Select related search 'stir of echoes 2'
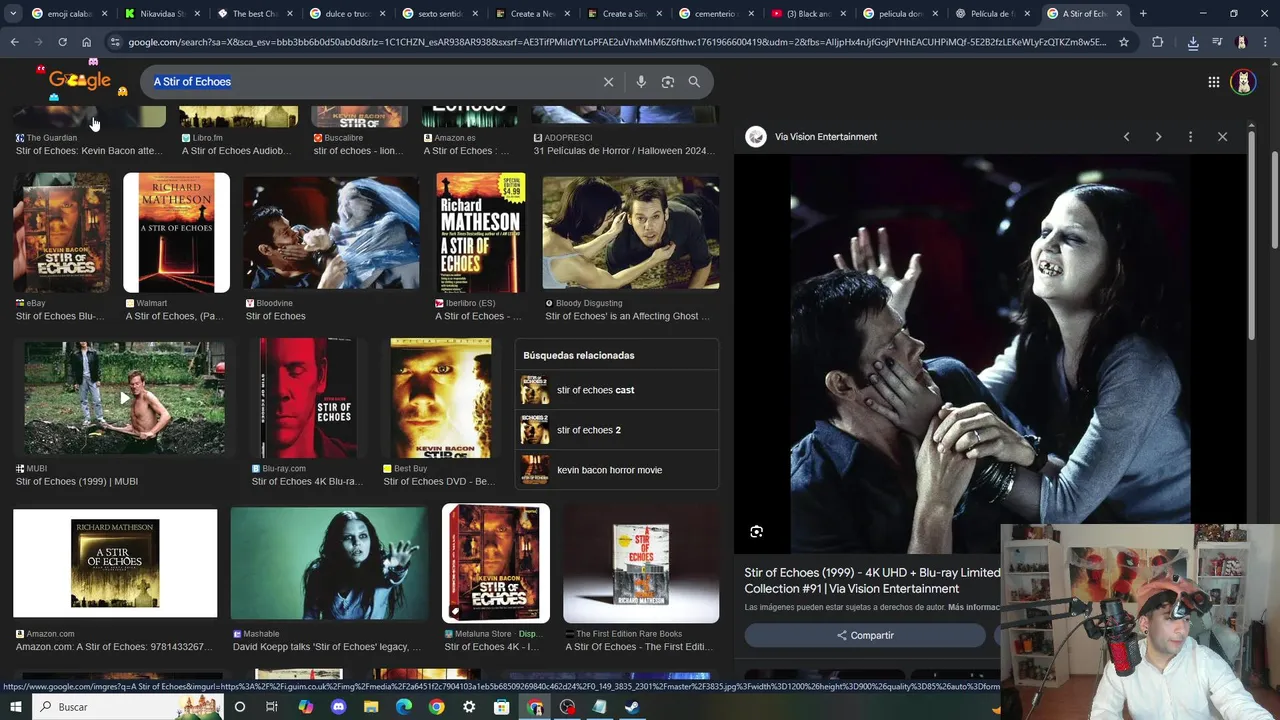This screenshot has height=720, width=1280. click(617, 430)
